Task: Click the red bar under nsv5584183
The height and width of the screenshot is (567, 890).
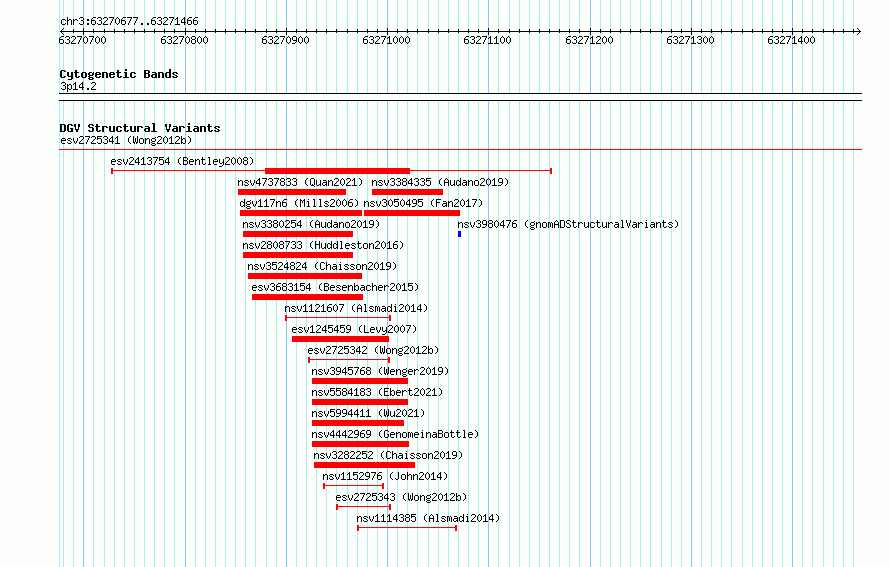Action: pos(360,402)
